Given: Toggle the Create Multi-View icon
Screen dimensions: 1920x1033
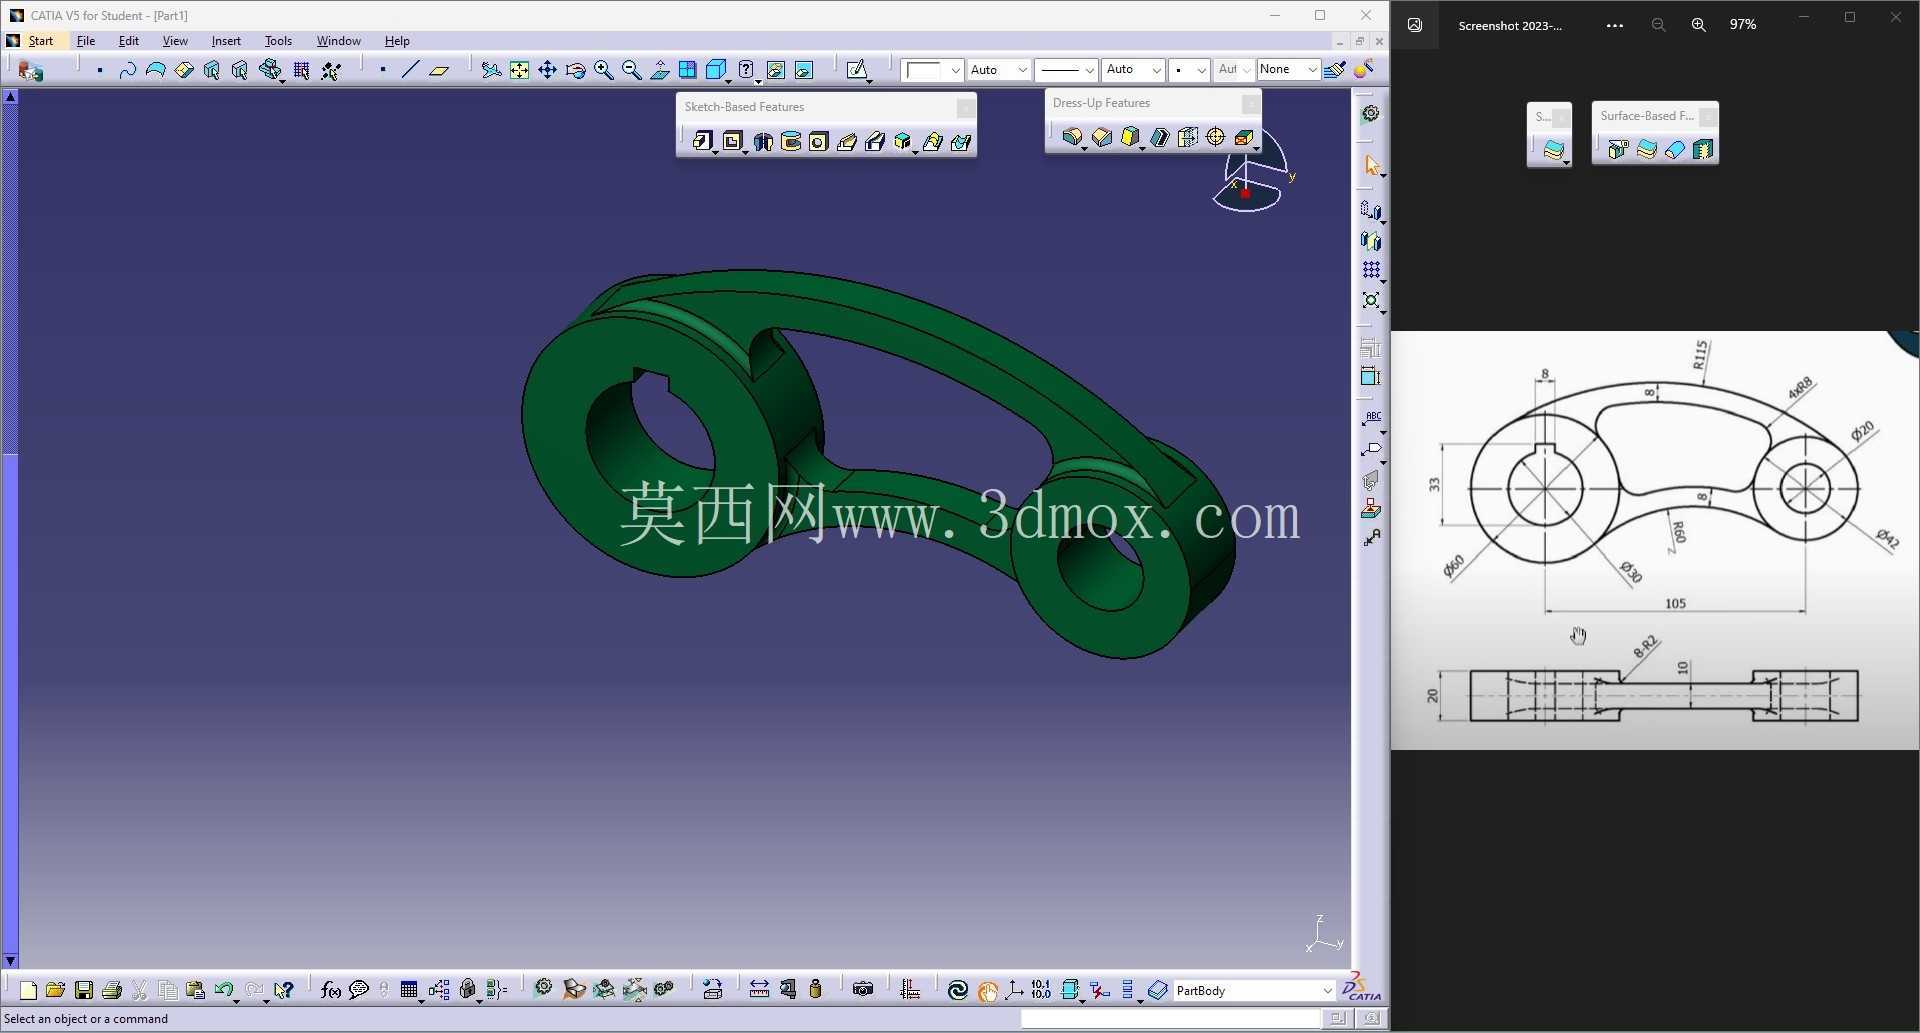Looking at the screenshot, I should coord(687,70).
